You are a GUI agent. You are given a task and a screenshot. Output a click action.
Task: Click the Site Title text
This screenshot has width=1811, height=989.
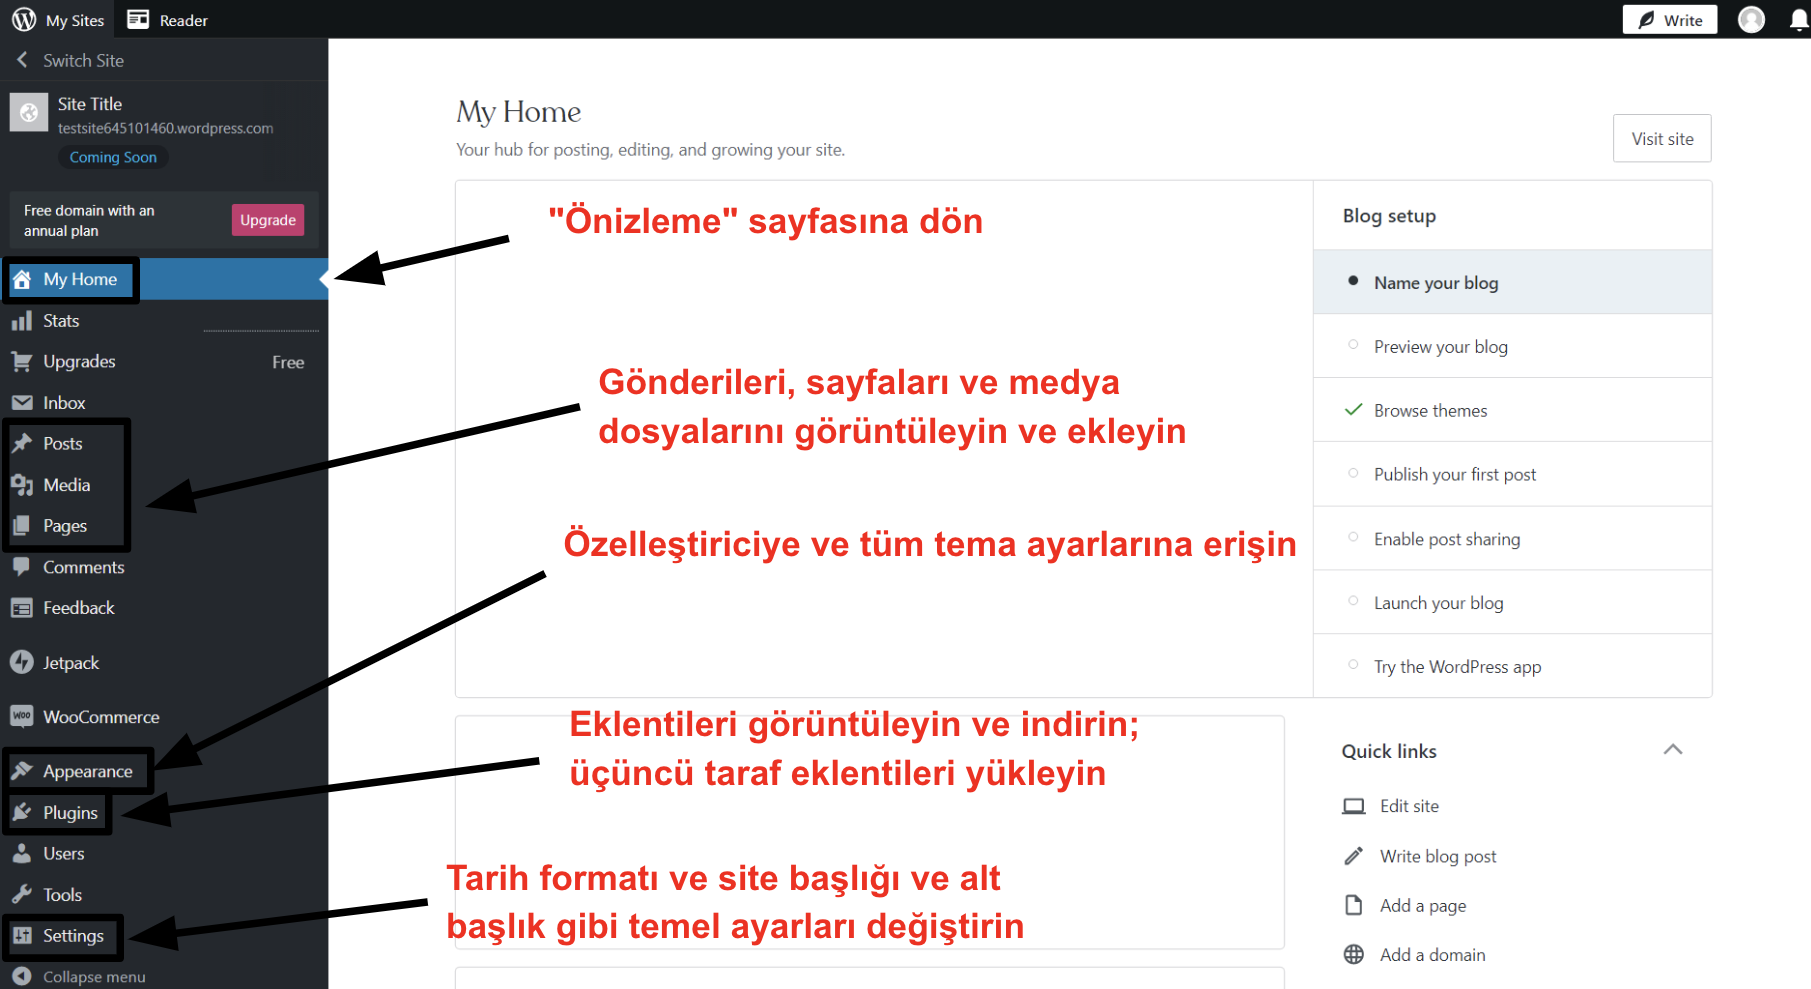coord(90,104)
